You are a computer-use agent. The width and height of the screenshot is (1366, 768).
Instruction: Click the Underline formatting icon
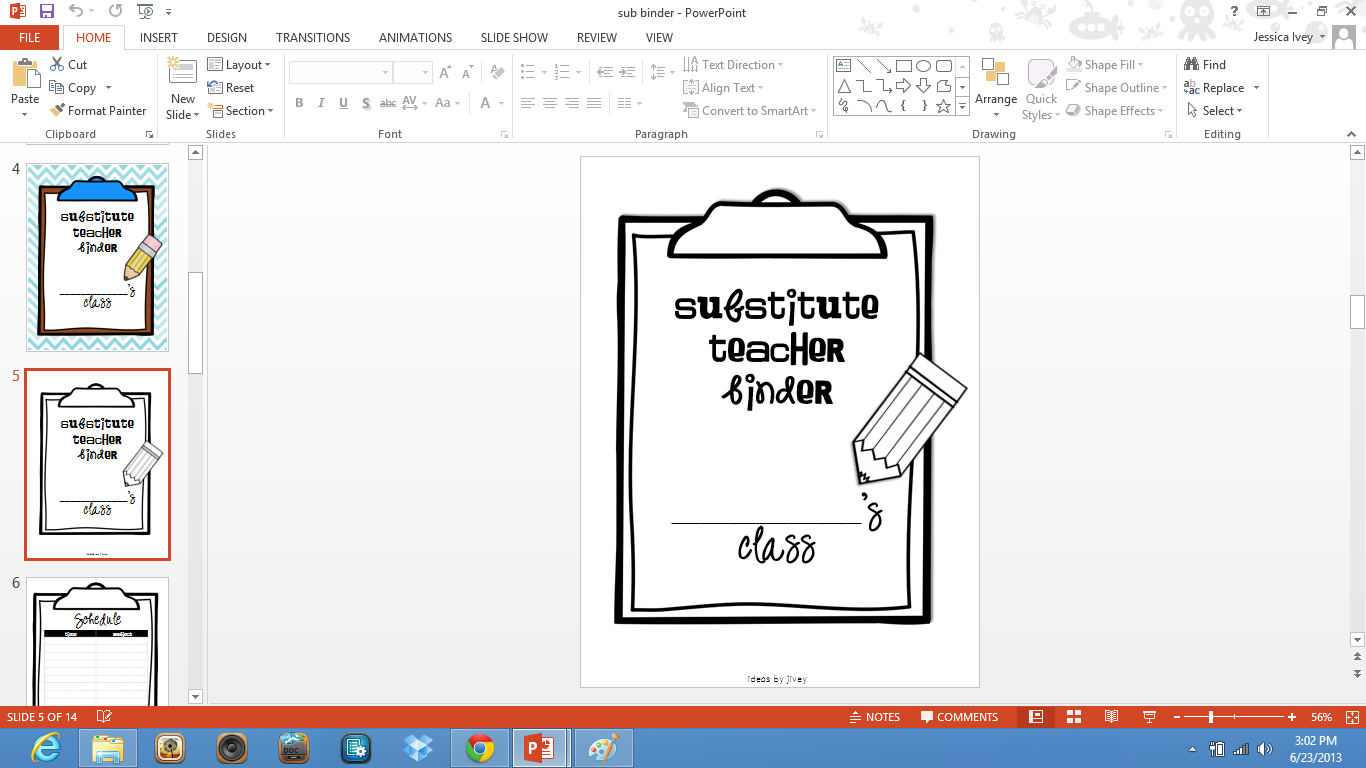coord(343,103)
